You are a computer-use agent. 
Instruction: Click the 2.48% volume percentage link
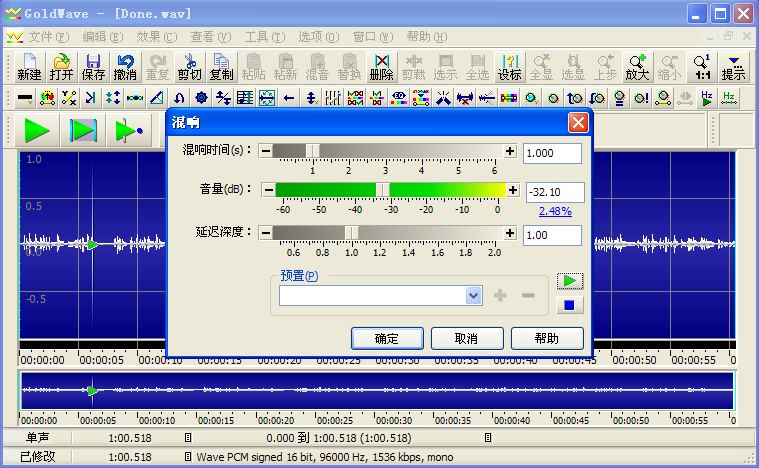pyautogui.click(x=555, y=211)
